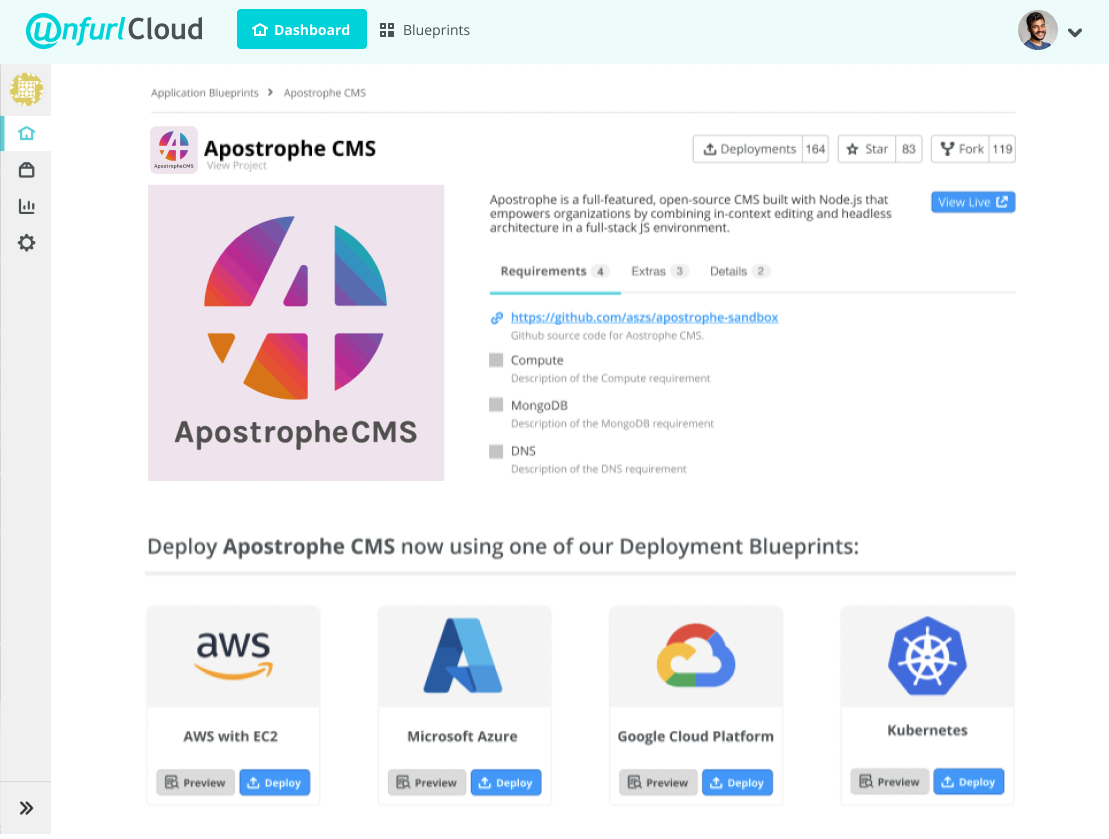Click the user profile avatar

point(1037,30)
